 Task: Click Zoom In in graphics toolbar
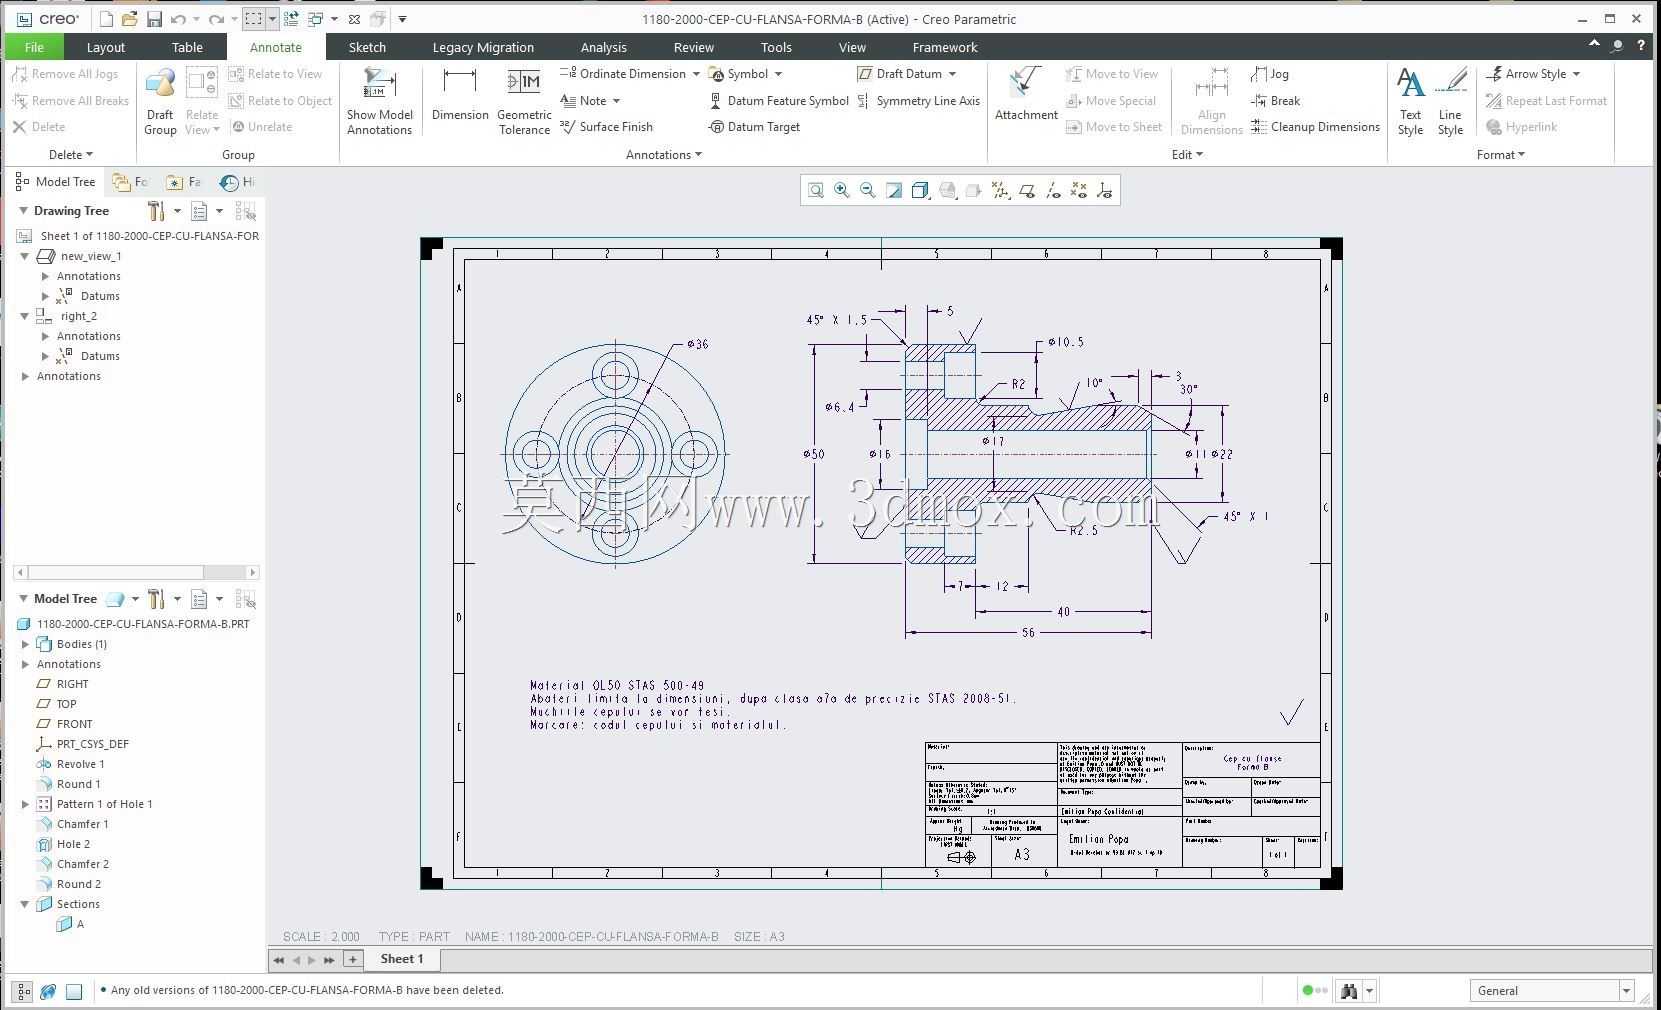842,190
